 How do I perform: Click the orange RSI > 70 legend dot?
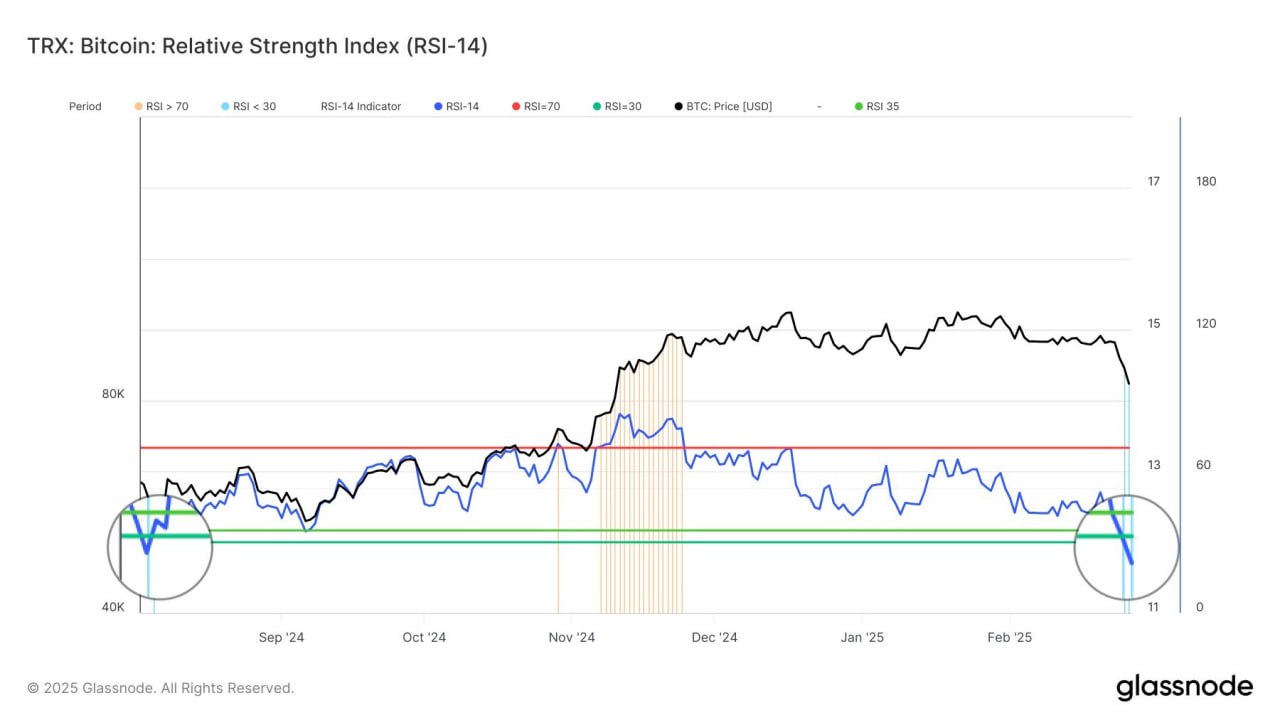pos(138,106)
